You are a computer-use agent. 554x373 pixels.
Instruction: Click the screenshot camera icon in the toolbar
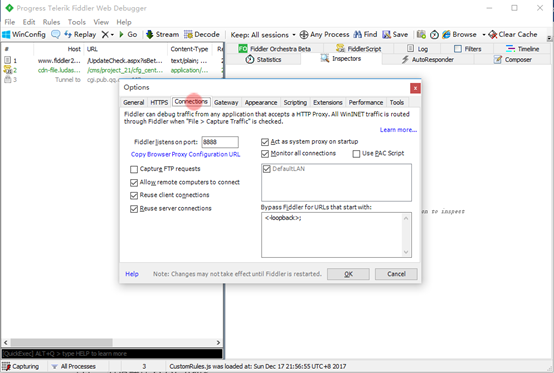tap(421, 35)
